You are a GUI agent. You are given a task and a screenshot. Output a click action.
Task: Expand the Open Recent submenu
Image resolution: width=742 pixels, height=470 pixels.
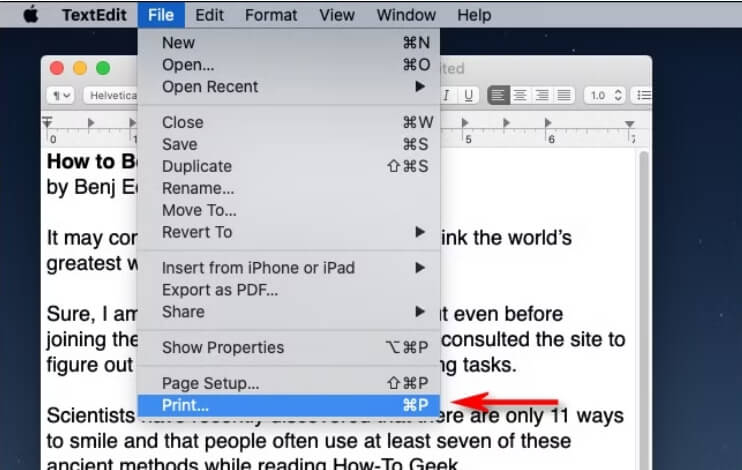coord(289,87)
